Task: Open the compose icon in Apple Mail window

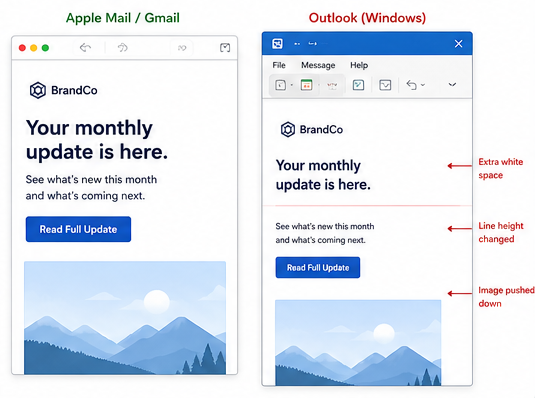Action: 225,47
